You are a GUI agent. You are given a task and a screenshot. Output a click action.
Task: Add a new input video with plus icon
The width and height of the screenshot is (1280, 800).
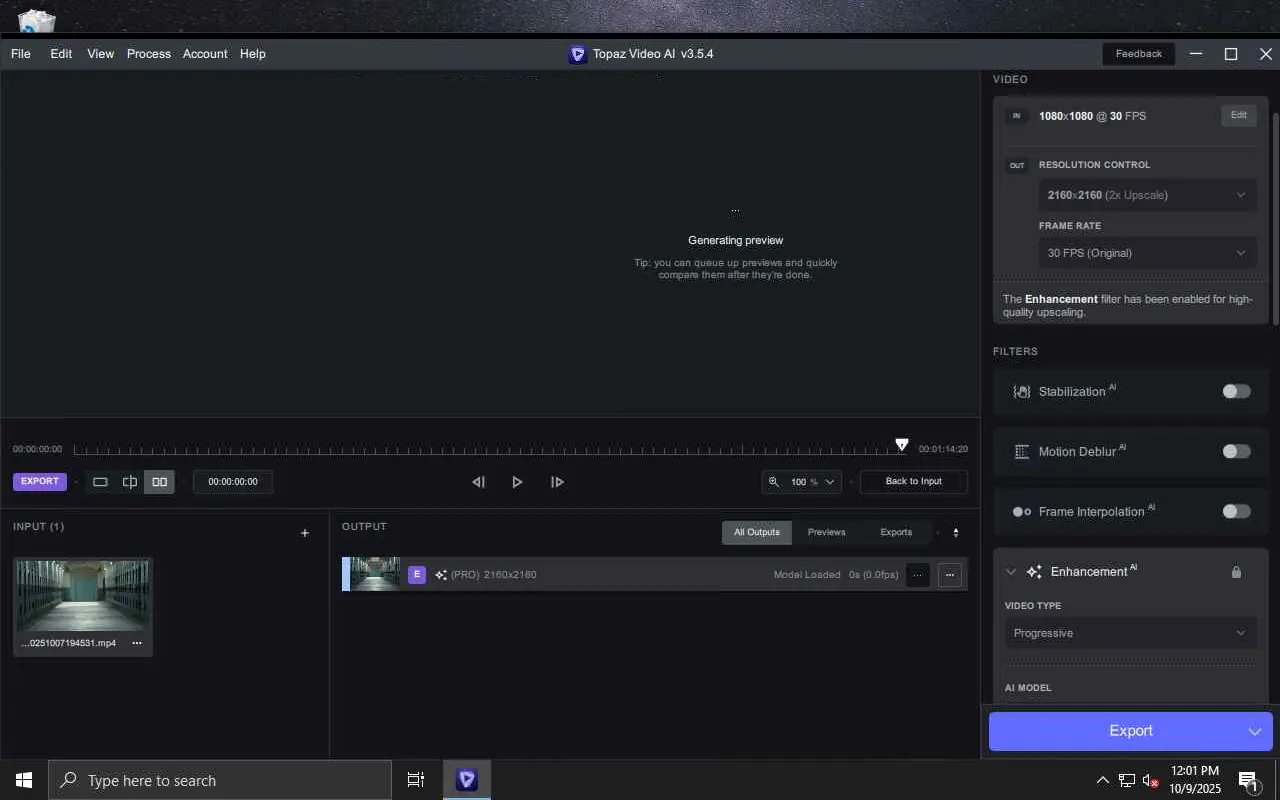pyautogui.click(x=305, y=533)
